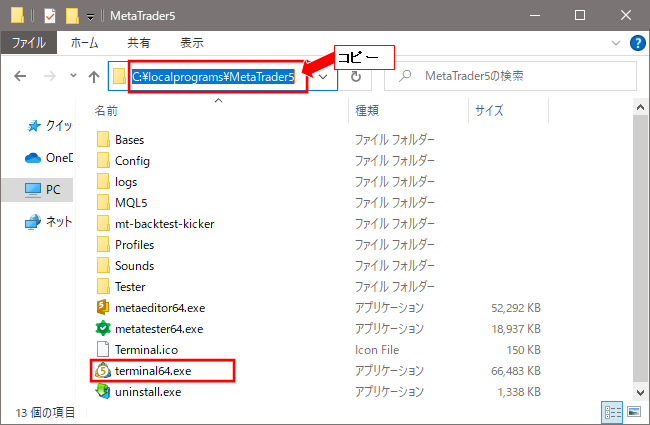This screenshot has height=425, width=650.
Task: Minimize the MetaTrader5 window
Action: point(535,15)
